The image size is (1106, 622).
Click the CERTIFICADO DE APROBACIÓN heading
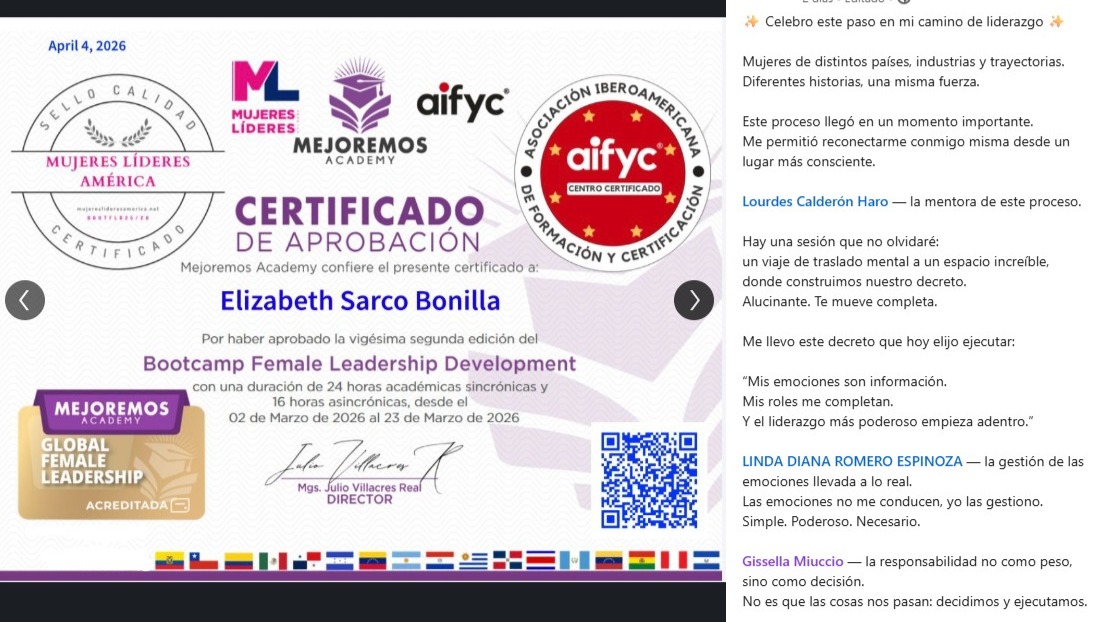(359, 224)
